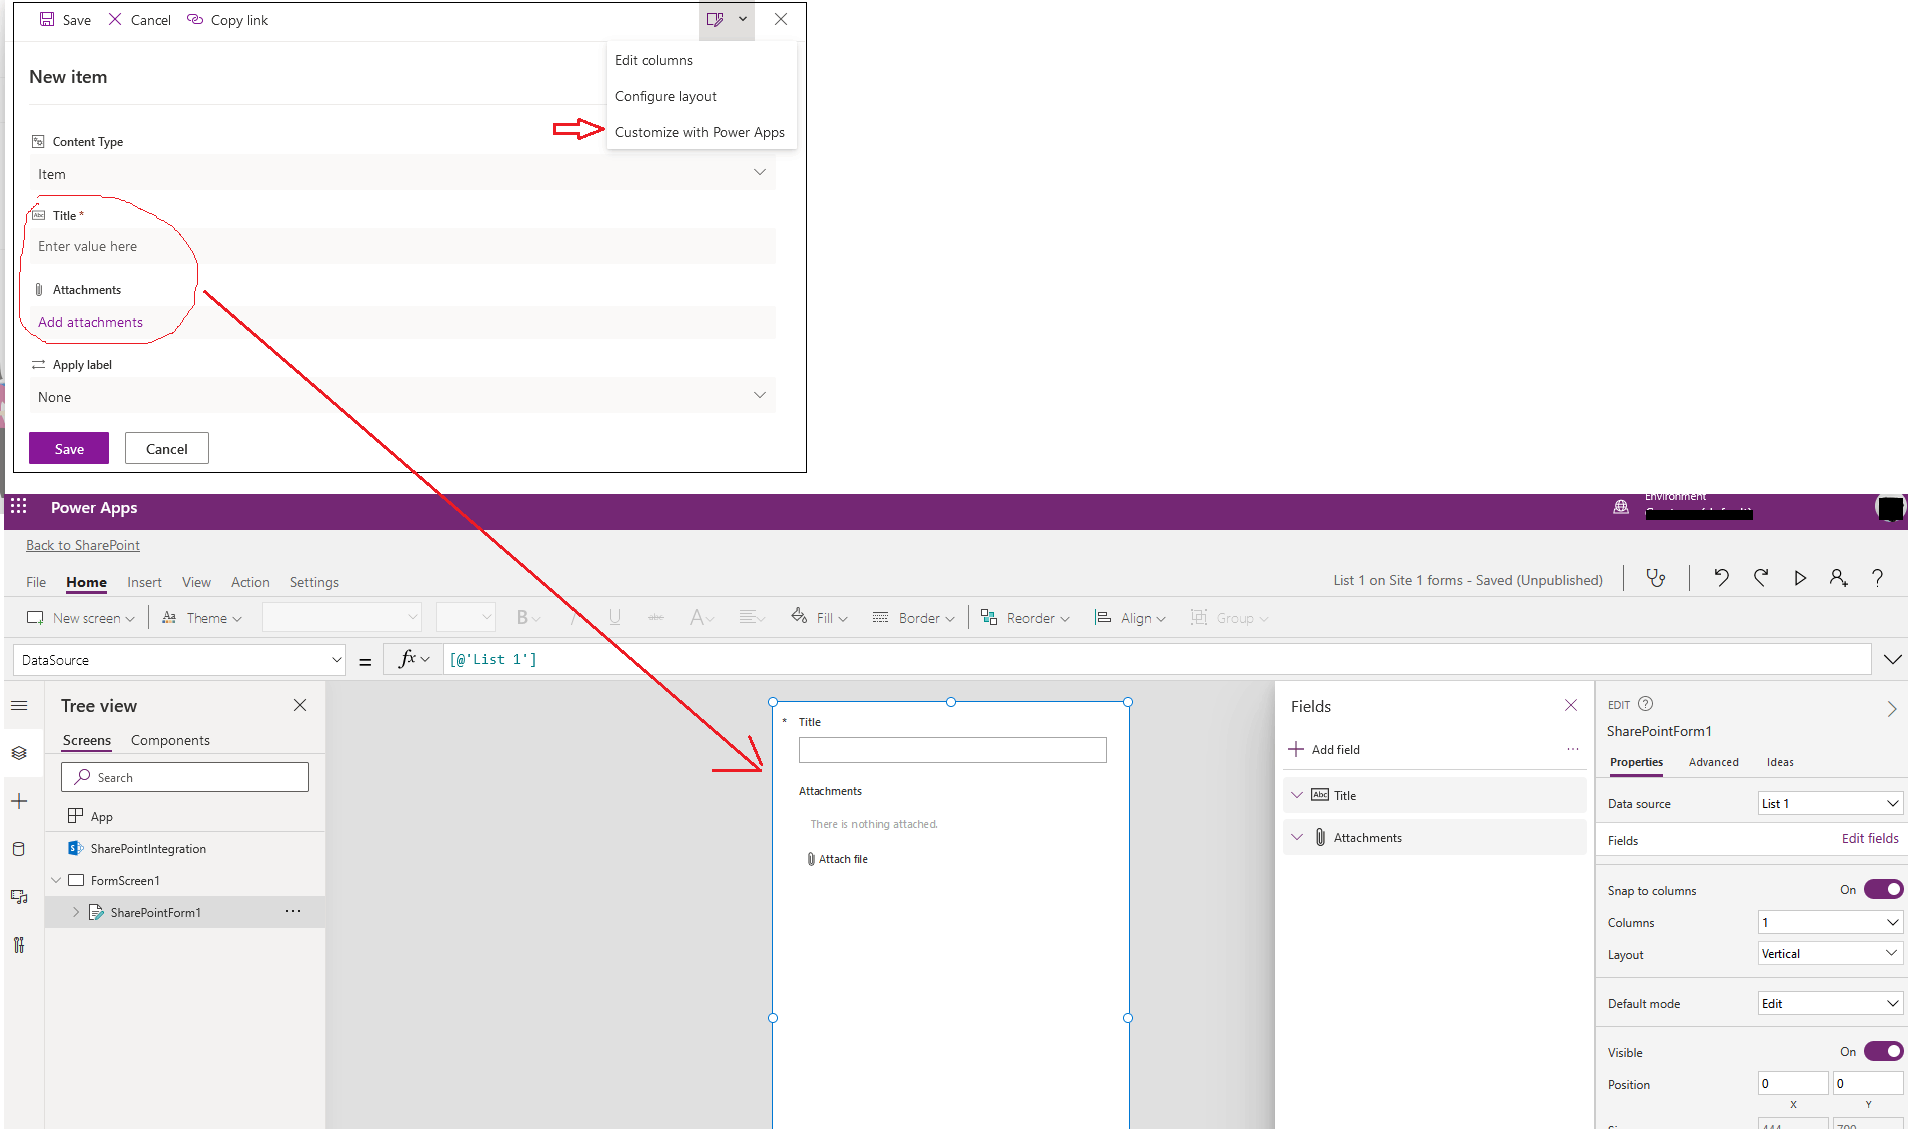Undo the last action
This screenshot has height=1132, width=1908.
(x=1721, y=578)
